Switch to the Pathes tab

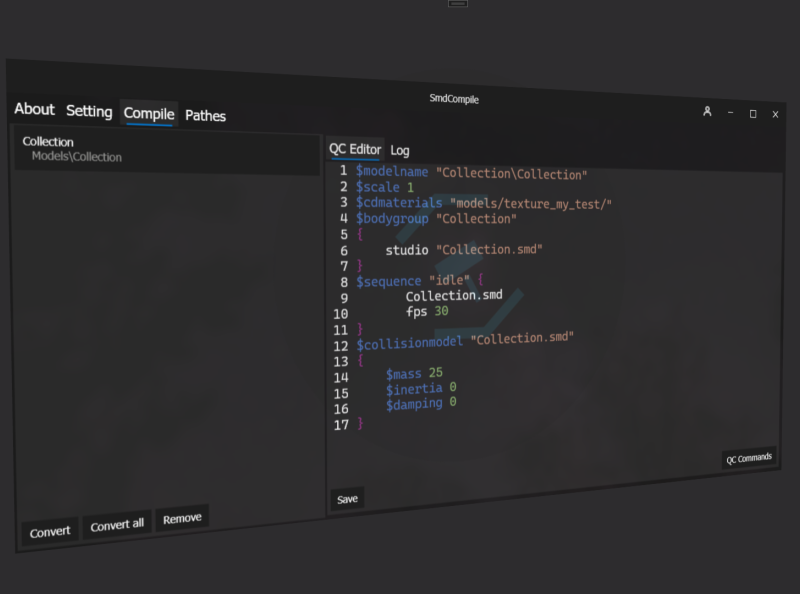click(x=205, y=116)
